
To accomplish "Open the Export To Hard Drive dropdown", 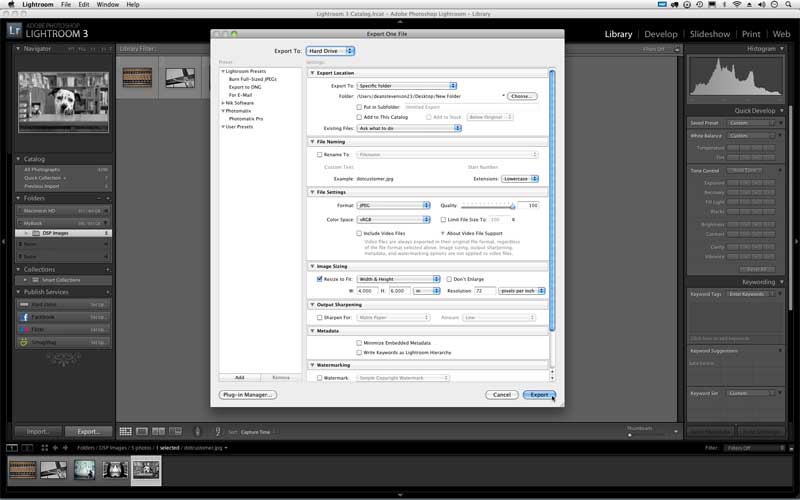I will point(330,50).
